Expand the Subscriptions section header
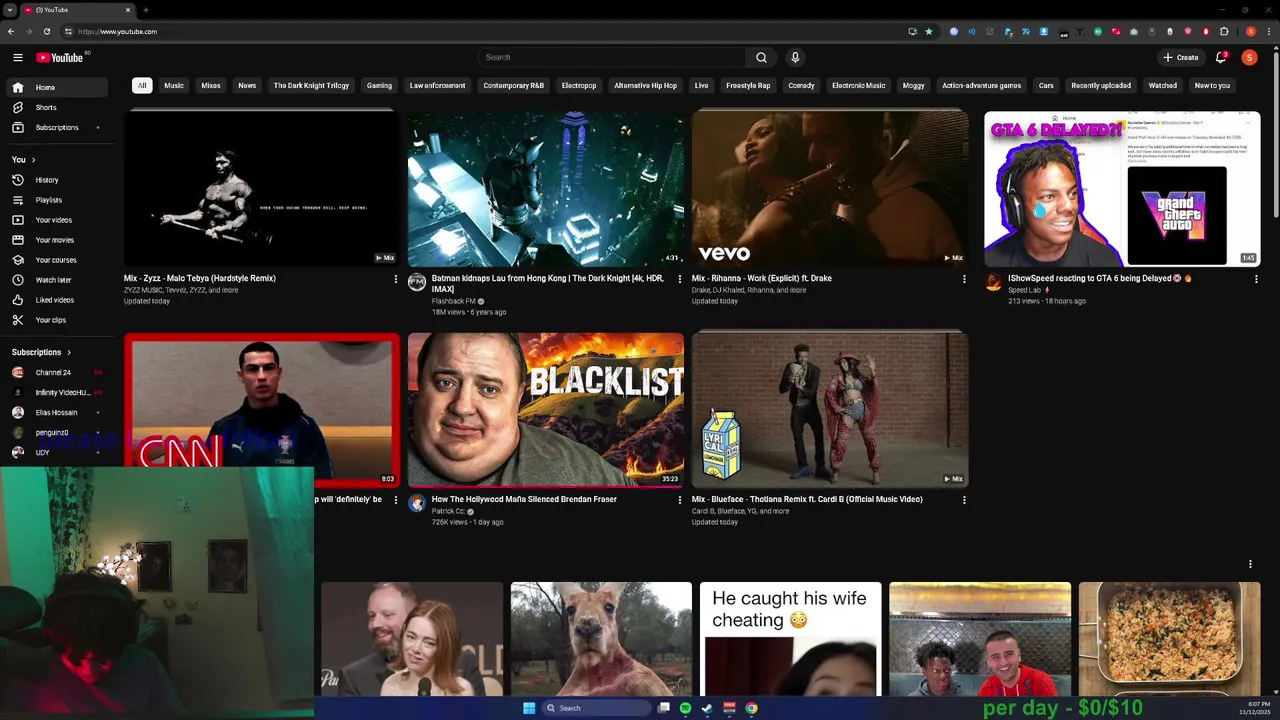This screenshot has height=720, width=1280. [42, 352]
